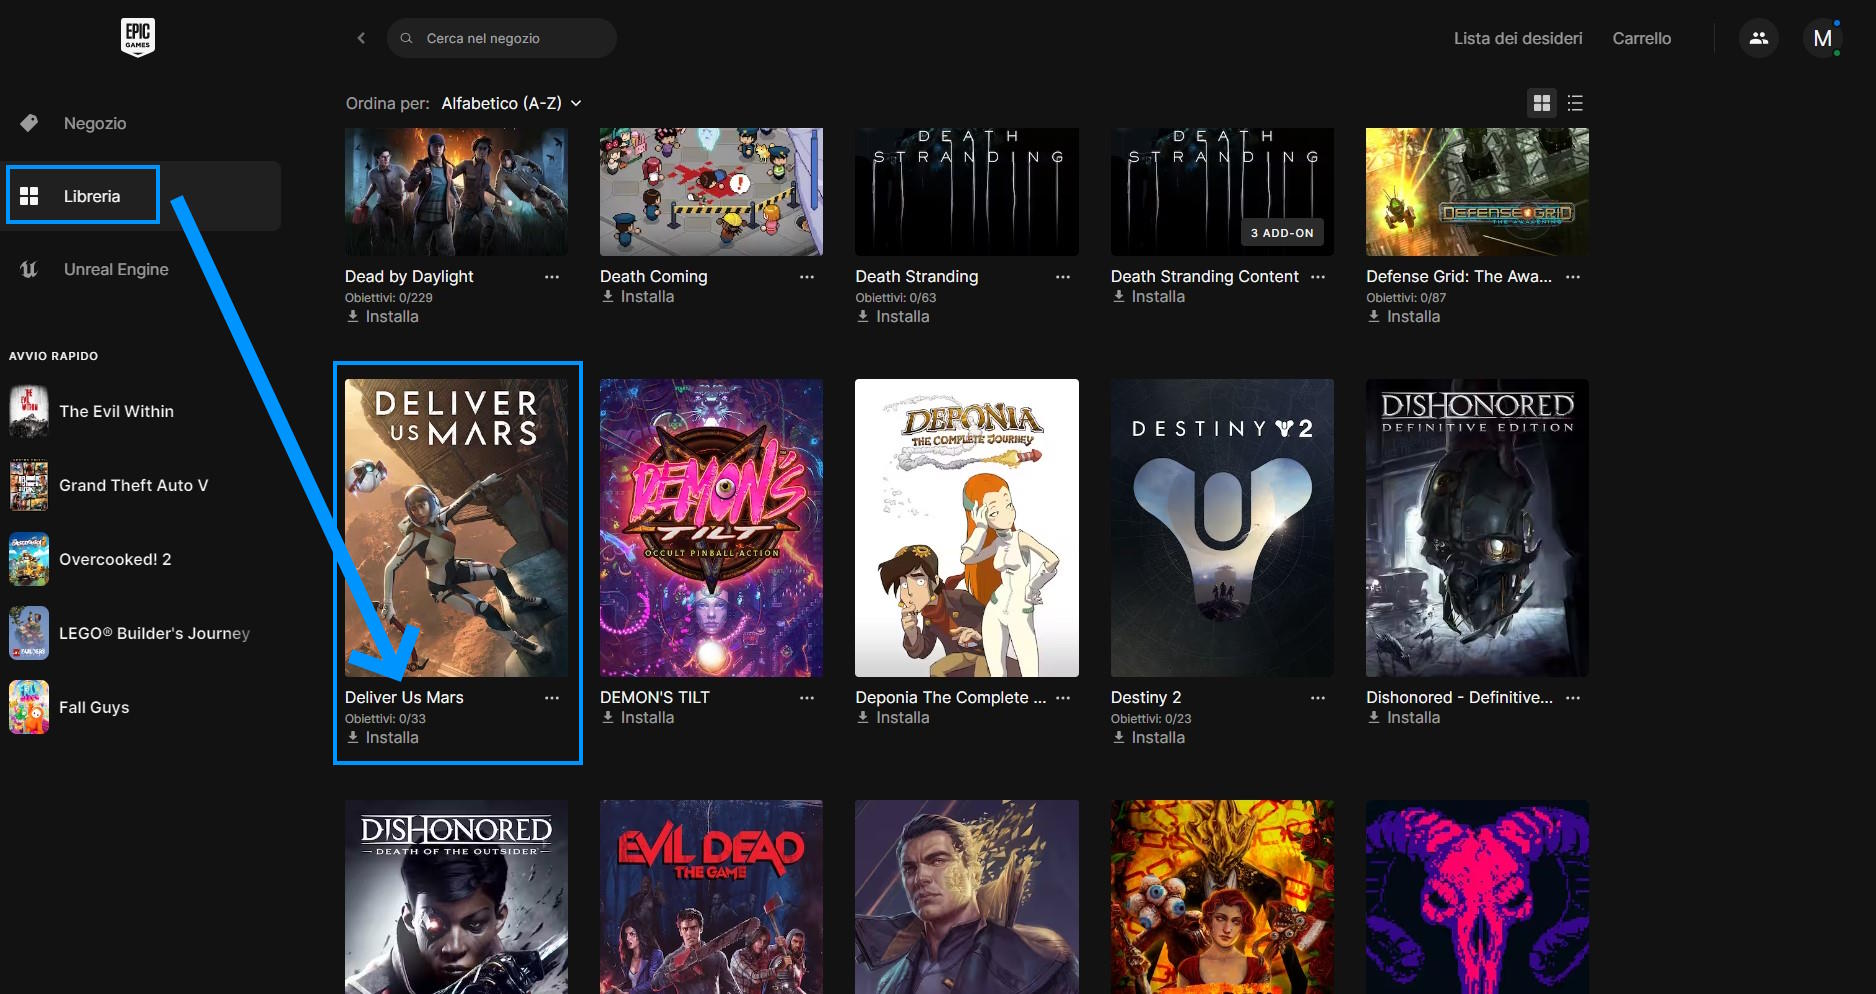This screenshot has height=994, width=1876.
Task: Open options menu for Dishonored - Definitive
Action: tap(1573, 698)
